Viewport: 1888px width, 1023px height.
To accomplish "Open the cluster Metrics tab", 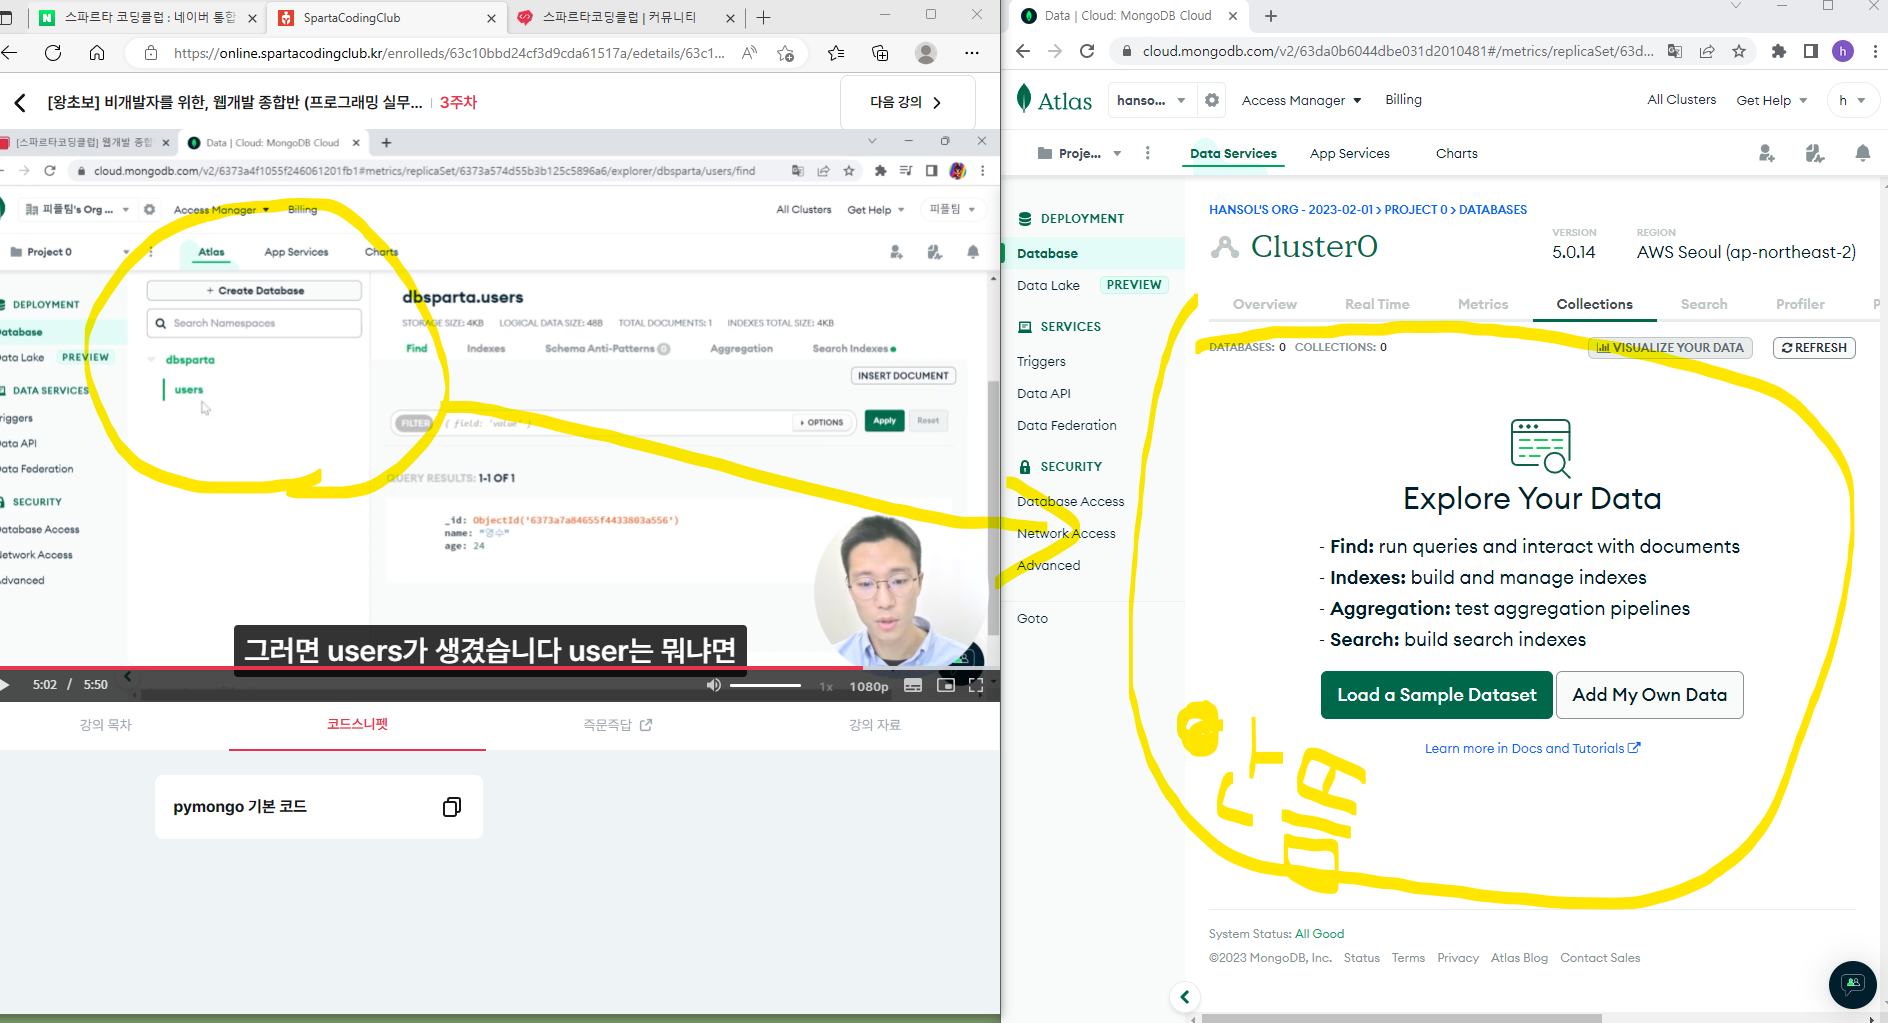I will (1482, 304).
